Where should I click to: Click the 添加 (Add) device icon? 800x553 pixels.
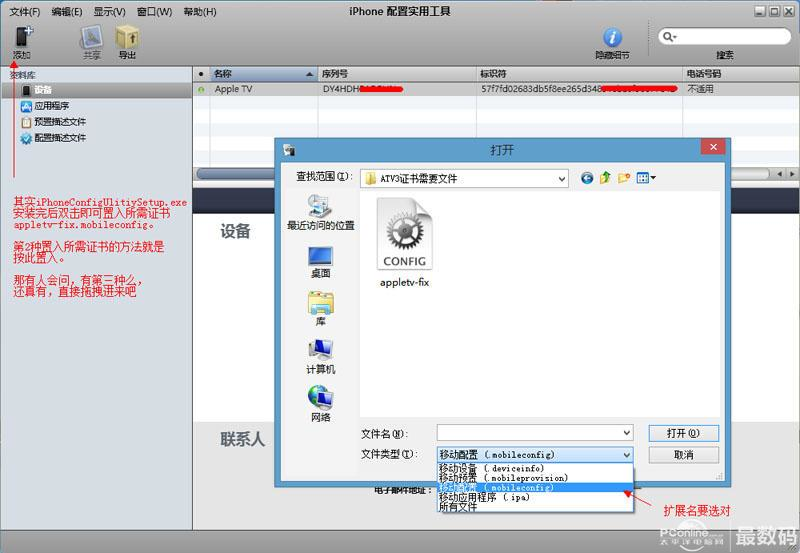coord(22,37)
